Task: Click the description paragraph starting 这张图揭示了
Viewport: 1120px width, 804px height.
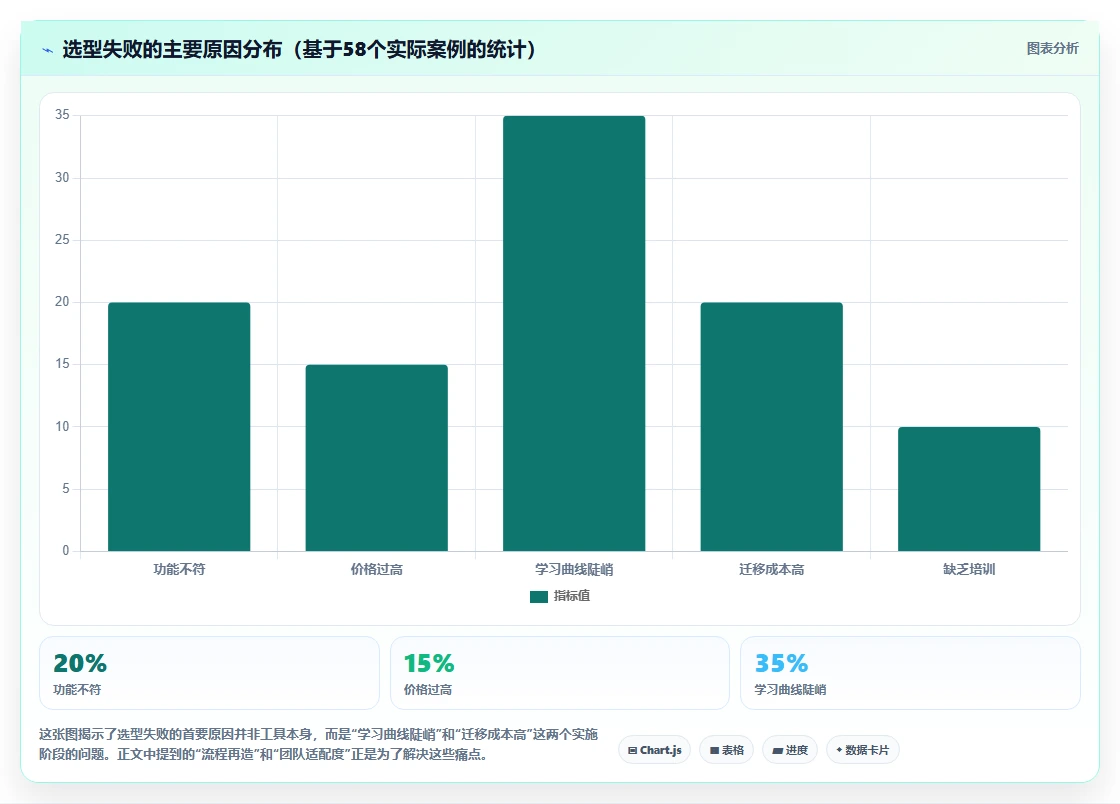Action: click(x=319, y=744)
